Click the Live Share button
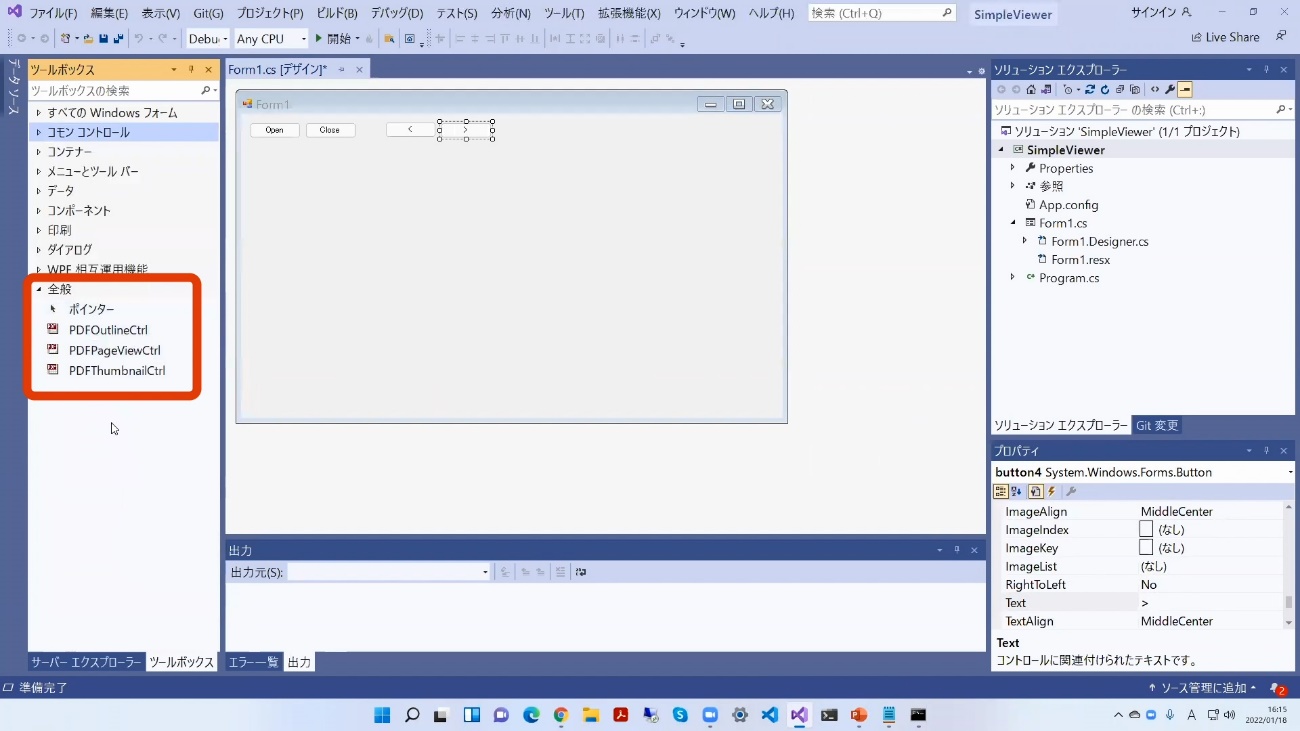 tap(1225, 37)
